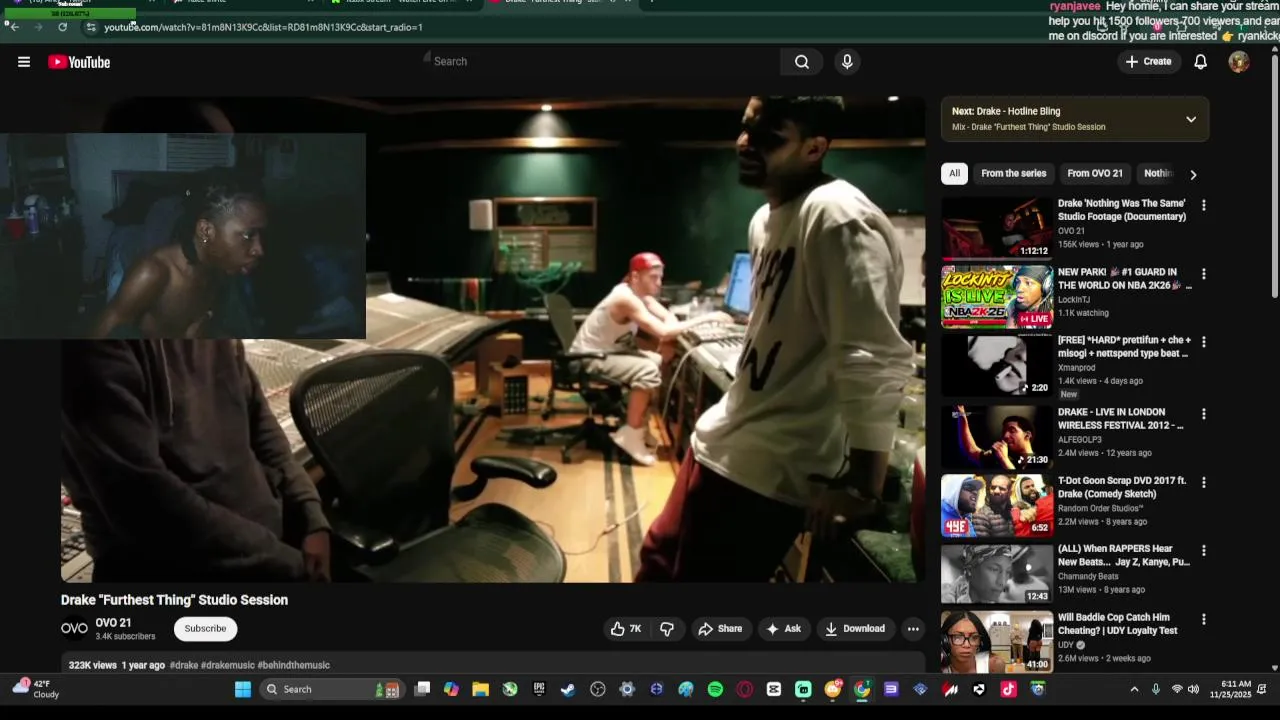This screenshot has width=1280, height=720.
Task: Show more filter chips with right arrow
Action: (1193, 175)
